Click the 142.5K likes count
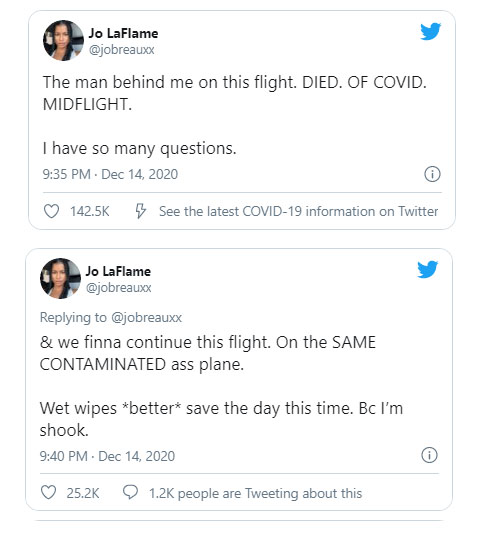 pos(90,211)
